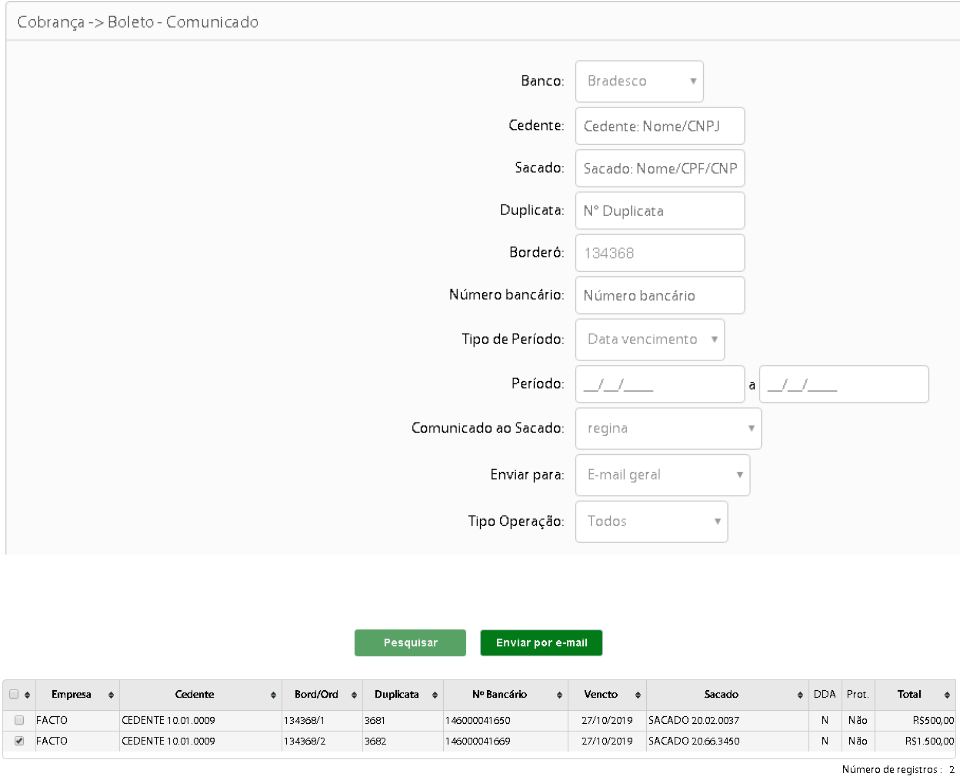961x783 pixels.
Task: Sort by Duplicata column arrows
Action: 435,695
